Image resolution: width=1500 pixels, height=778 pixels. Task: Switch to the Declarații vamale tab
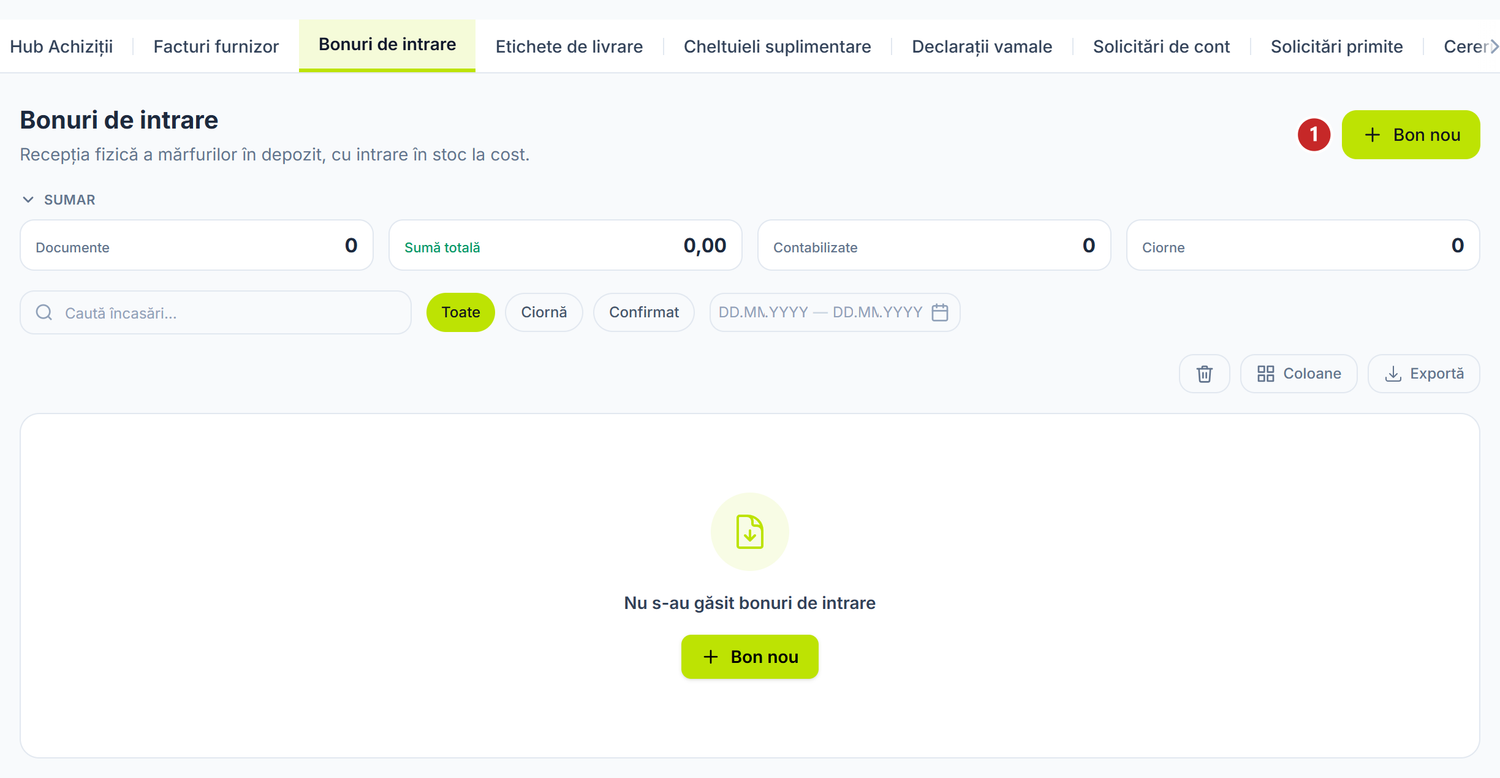pyautogui.click(x=982, y=46)
